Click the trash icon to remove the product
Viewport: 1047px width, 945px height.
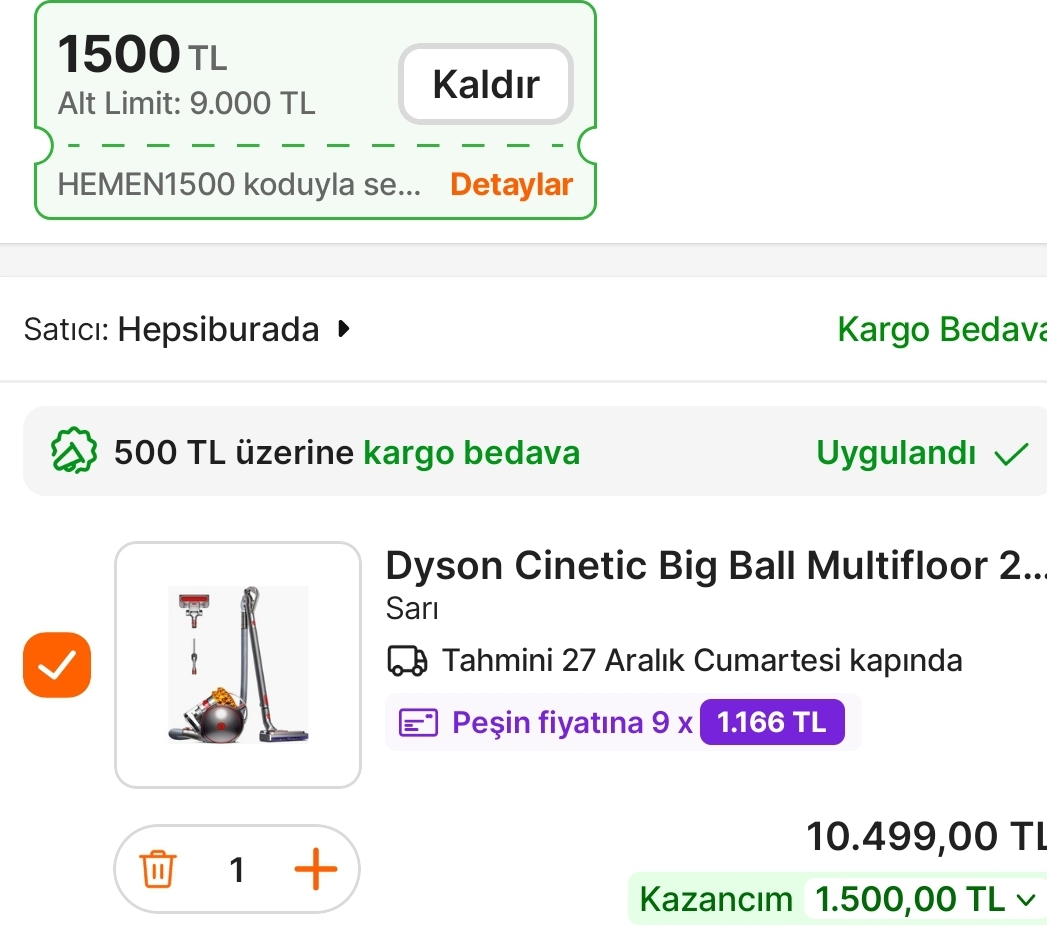click(x=158, y=869)
